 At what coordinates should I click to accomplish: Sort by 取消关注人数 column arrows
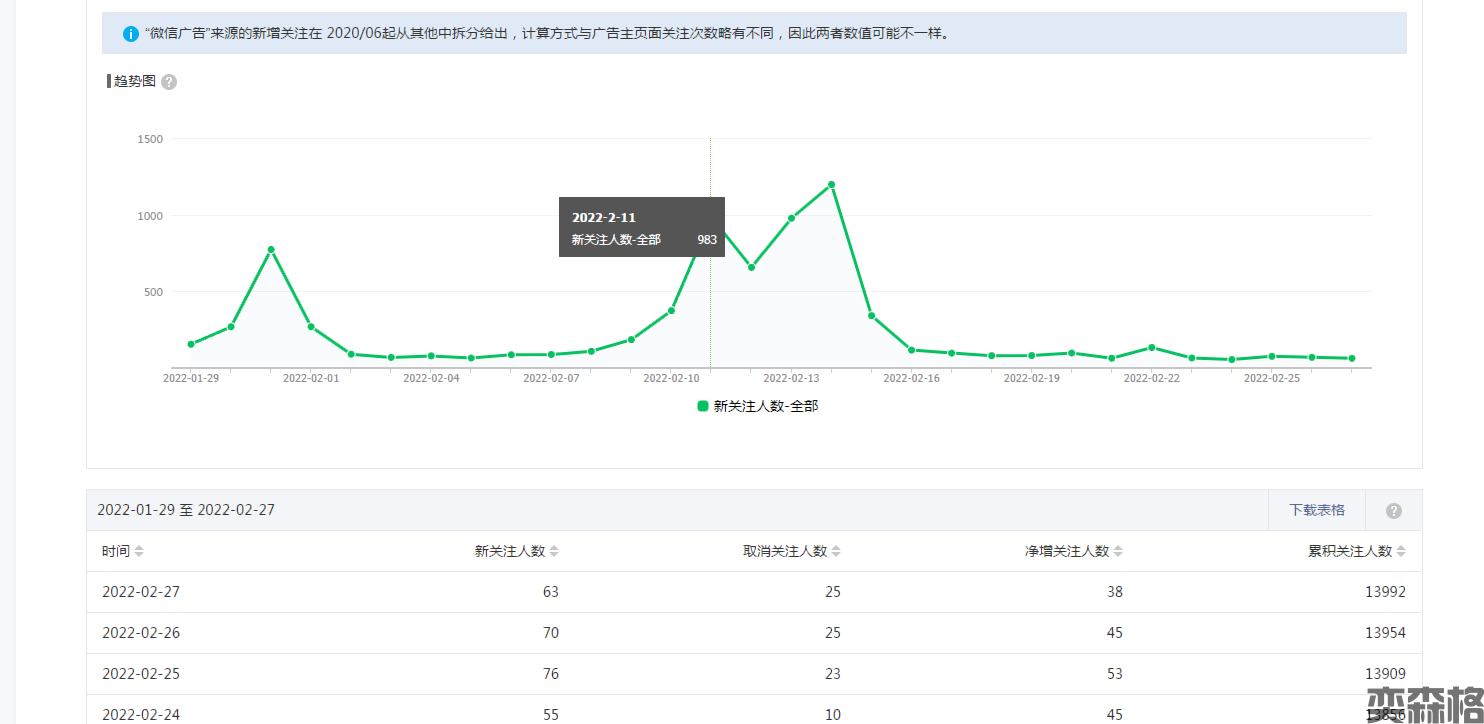(x=836, y=552)
